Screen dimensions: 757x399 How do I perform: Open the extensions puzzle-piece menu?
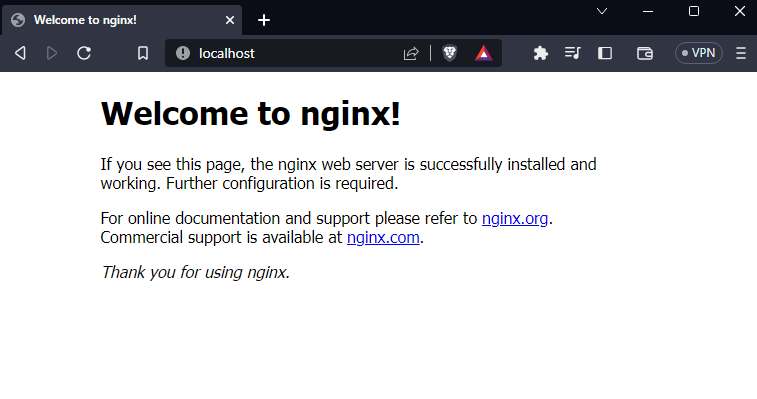541,53
